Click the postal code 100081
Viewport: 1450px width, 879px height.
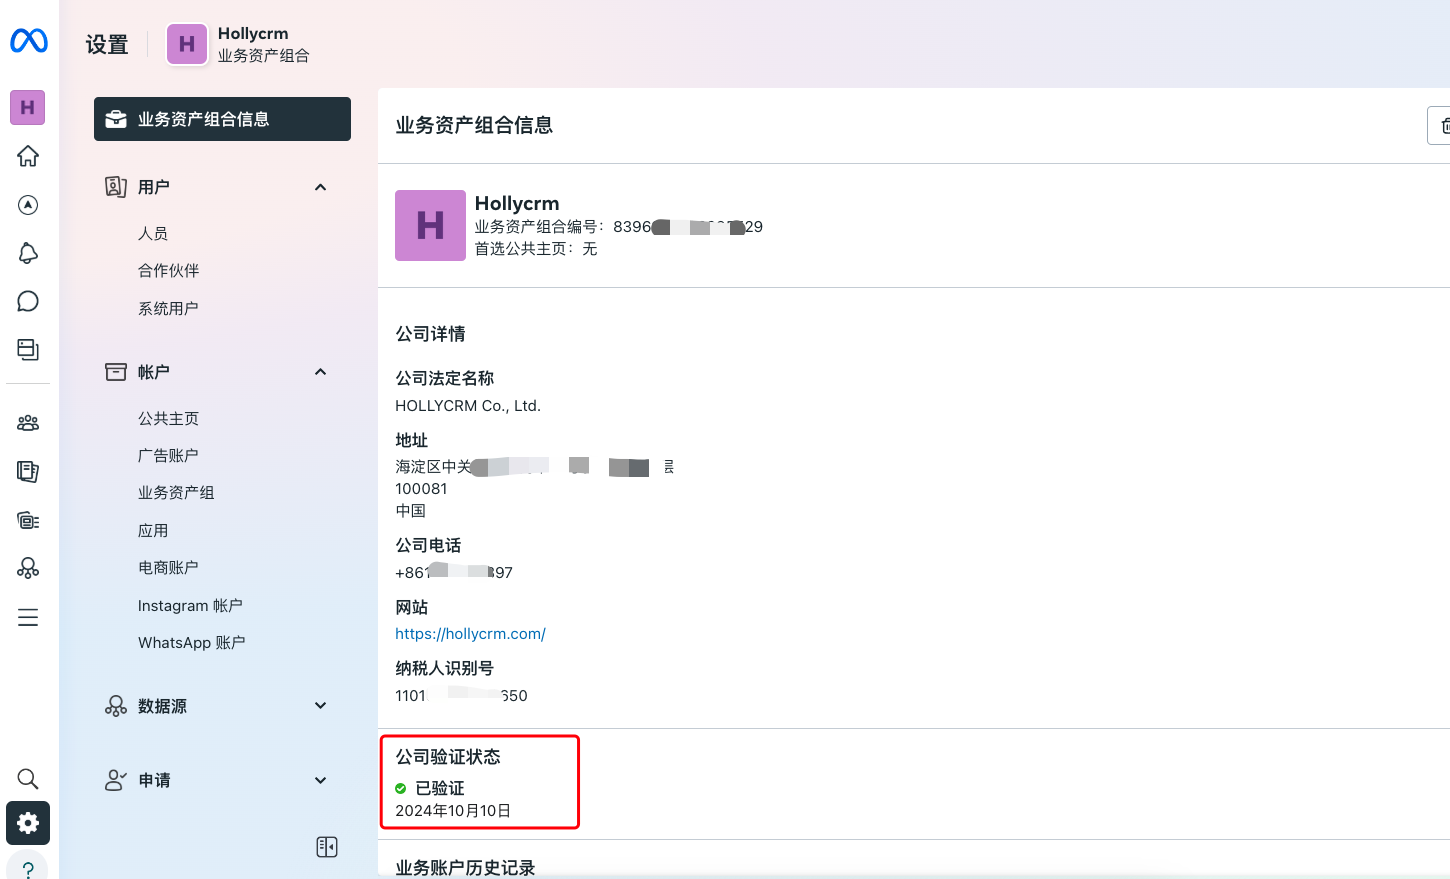click(x=421, y=489)
